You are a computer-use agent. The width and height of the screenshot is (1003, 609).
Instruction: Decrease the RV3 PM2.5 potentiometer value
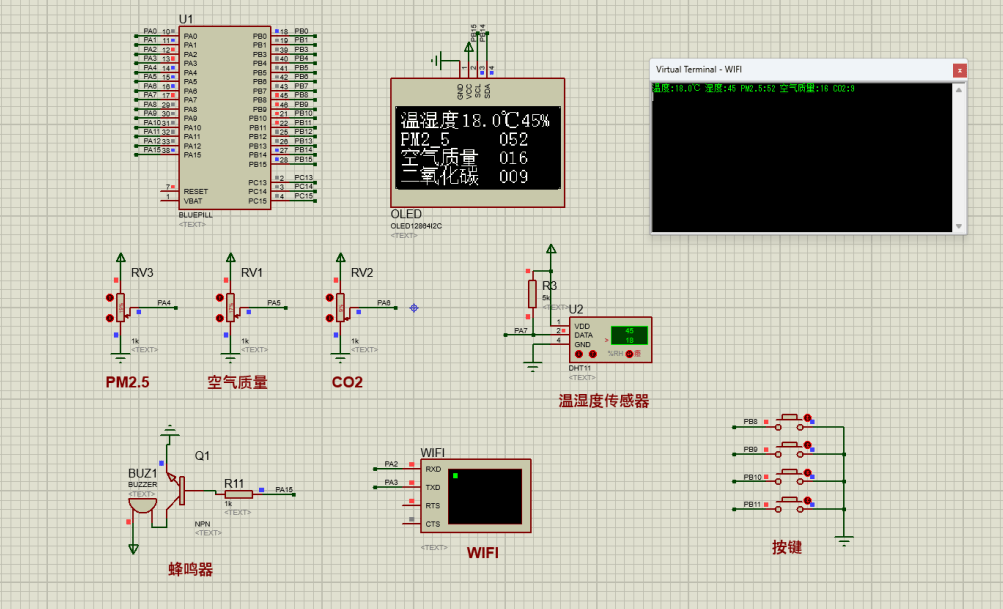(x=110, y=318)
